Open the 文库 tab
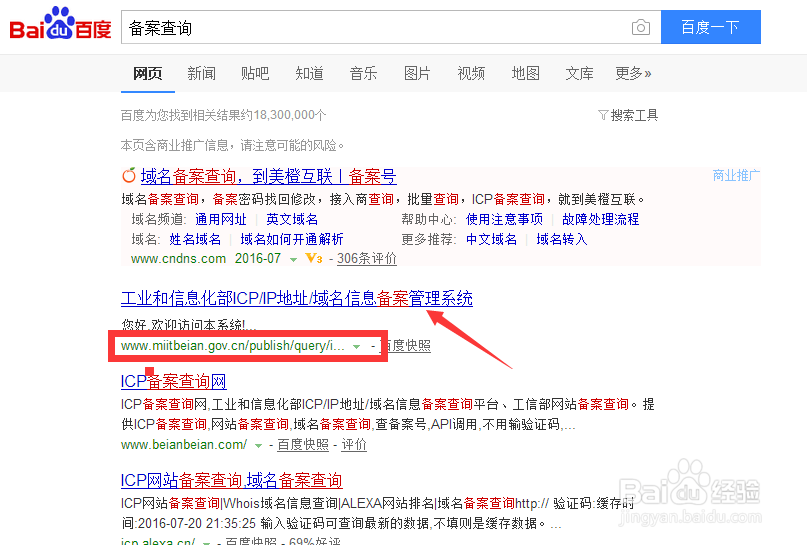This screenshot has height=545, width=807. click(580, 74)
